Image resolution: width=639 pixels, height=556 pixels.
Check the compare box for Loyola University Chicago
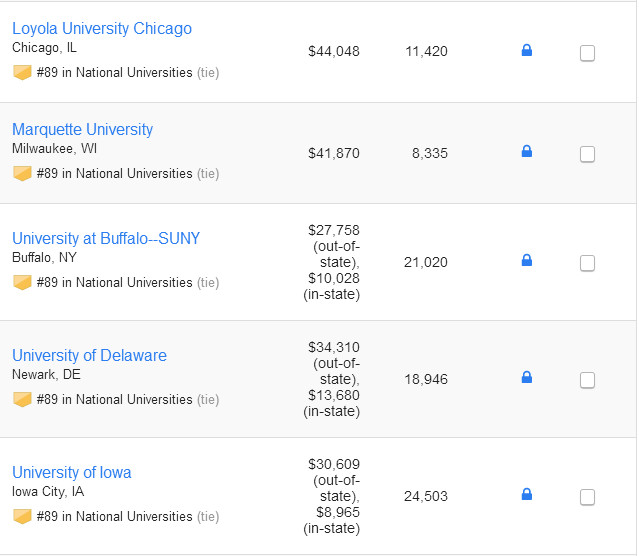click(x=587, y=53)
